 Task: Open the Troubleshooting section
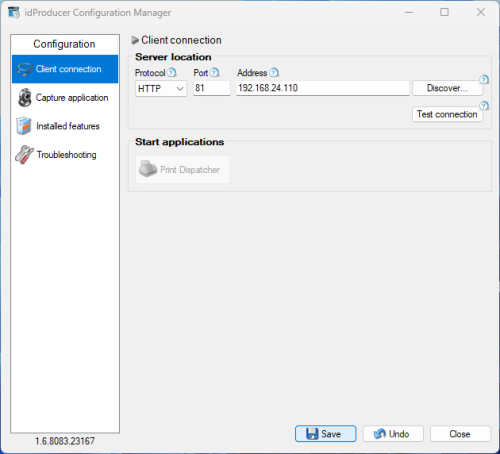(65, 155)
